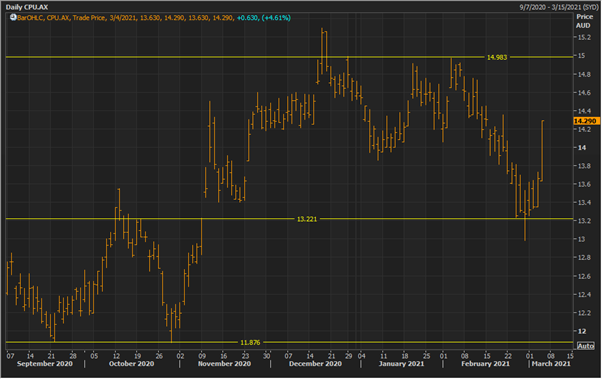Click the Price AUD axis header
Image resolution: width=602 pixels, height=379 pixels.
point(584,21)
